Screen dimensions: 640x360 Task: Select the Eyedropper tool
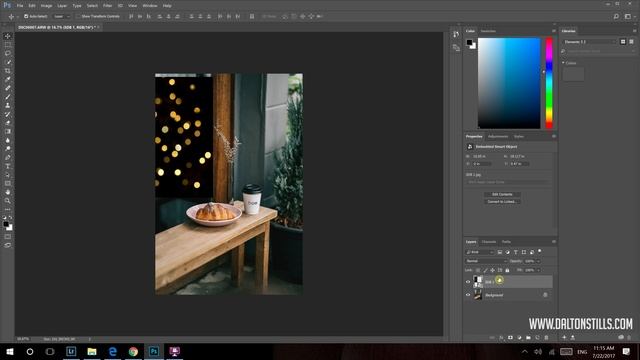pyautogui.click(x=7, y=79)
